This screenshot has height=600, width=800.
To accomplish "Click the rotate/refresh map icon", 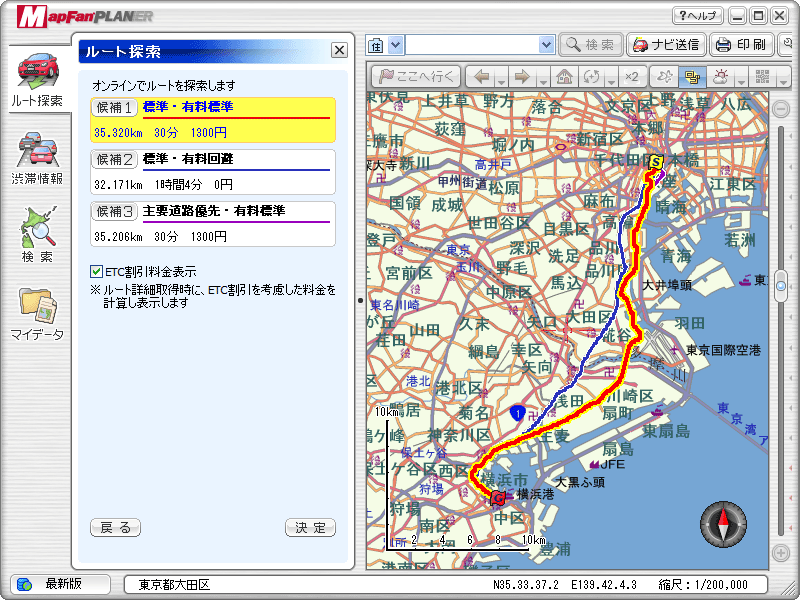I will (x=592, y=77).
